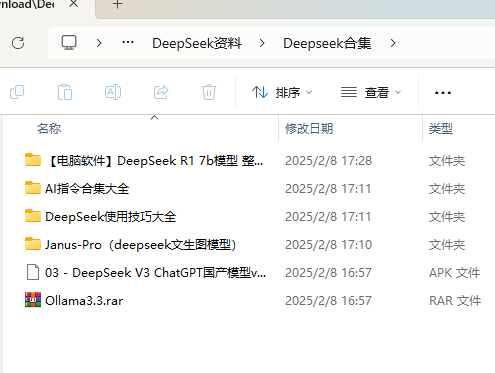Select the Ollama3.3.rar file
This screenshot has height=373, width=495.
(84, 301)
